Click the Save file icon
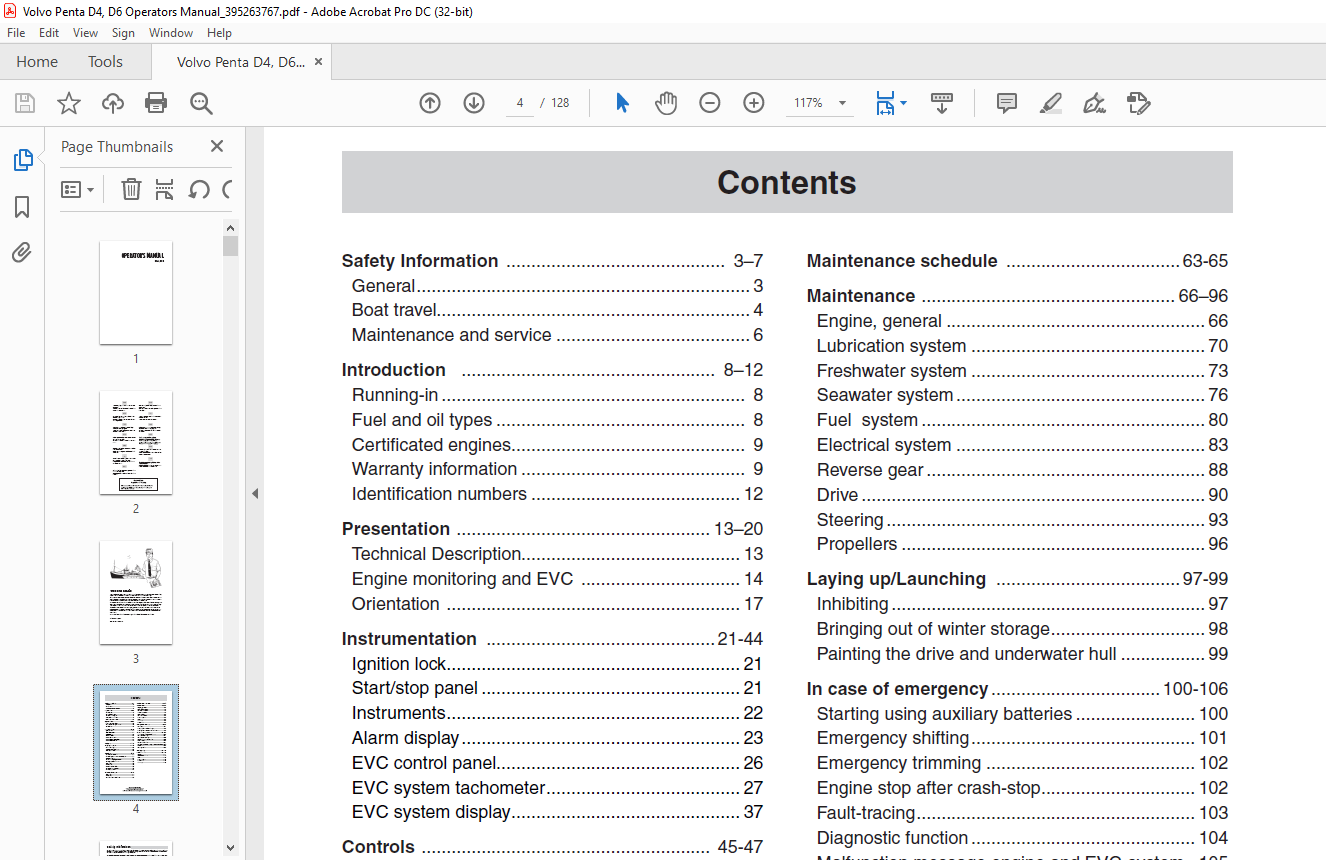The width and height of the screenshot is (1326, 860). coord(25,103)
